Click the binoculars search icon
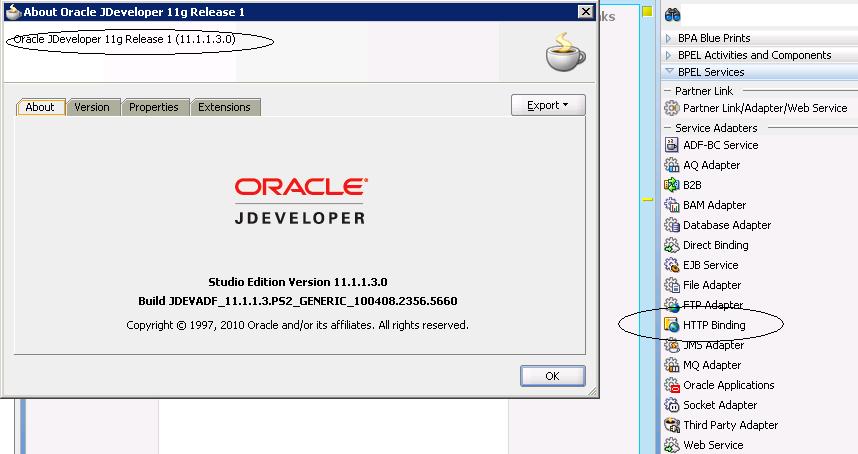This screenshot has height=454, width=858. (x=673, y=15)
